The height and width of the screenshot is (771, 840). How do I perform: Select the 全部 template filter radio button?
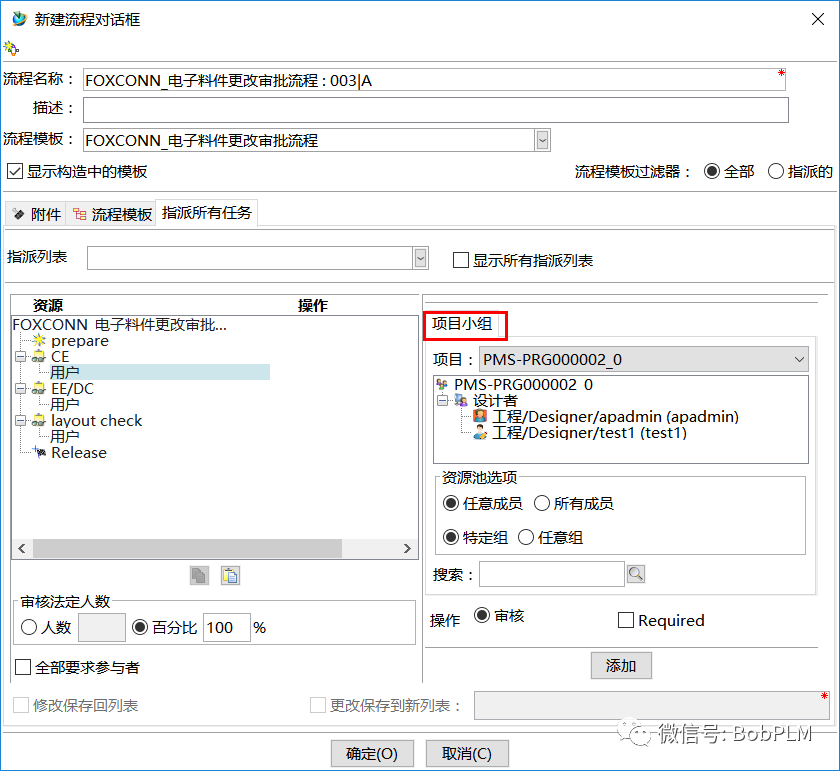(712, 171)
